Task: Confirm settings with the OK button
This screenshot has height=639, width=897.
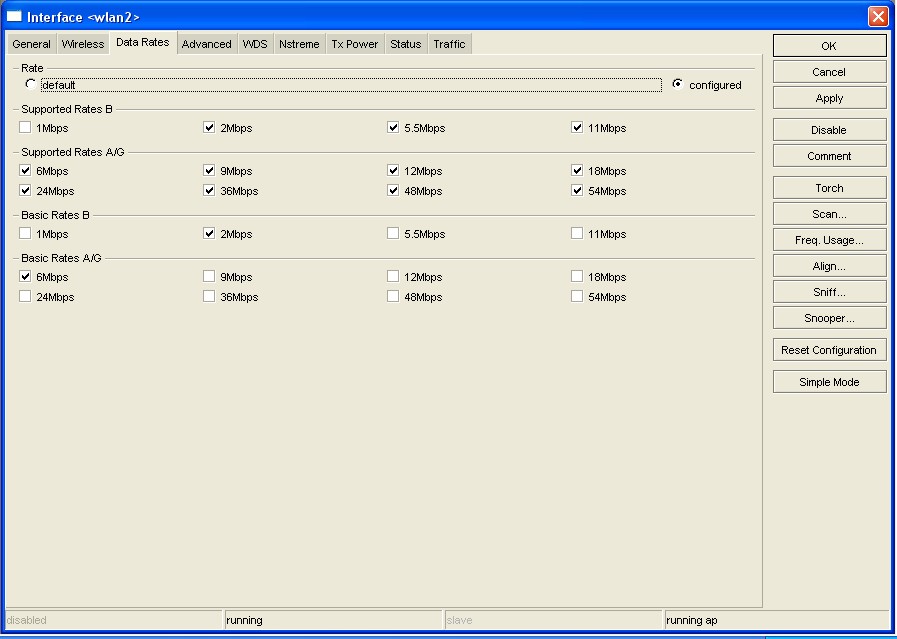Action: pos(829,46)
